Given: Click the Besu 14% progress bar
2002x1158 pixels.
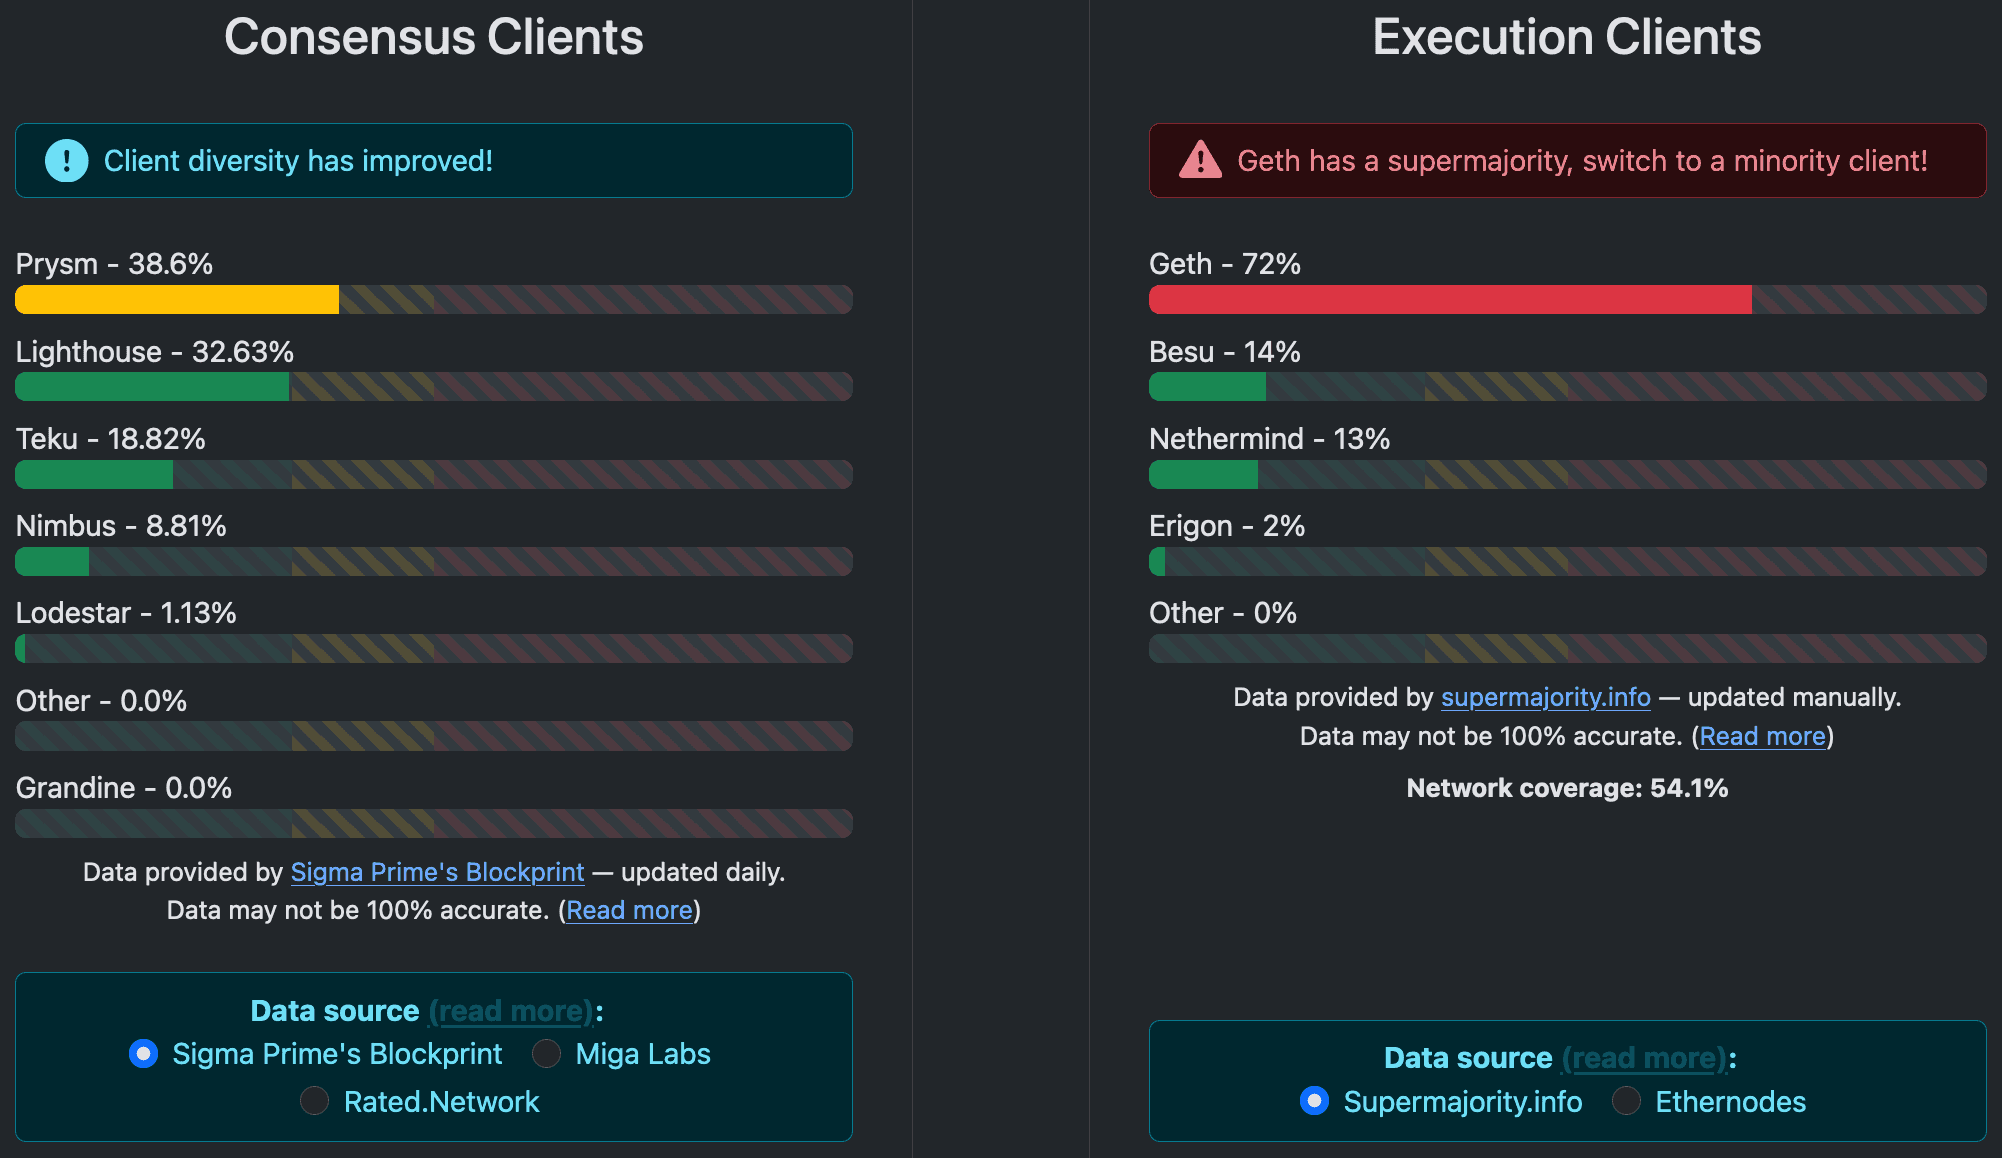Looking at the screenshot, I should tap(1207, 387).
